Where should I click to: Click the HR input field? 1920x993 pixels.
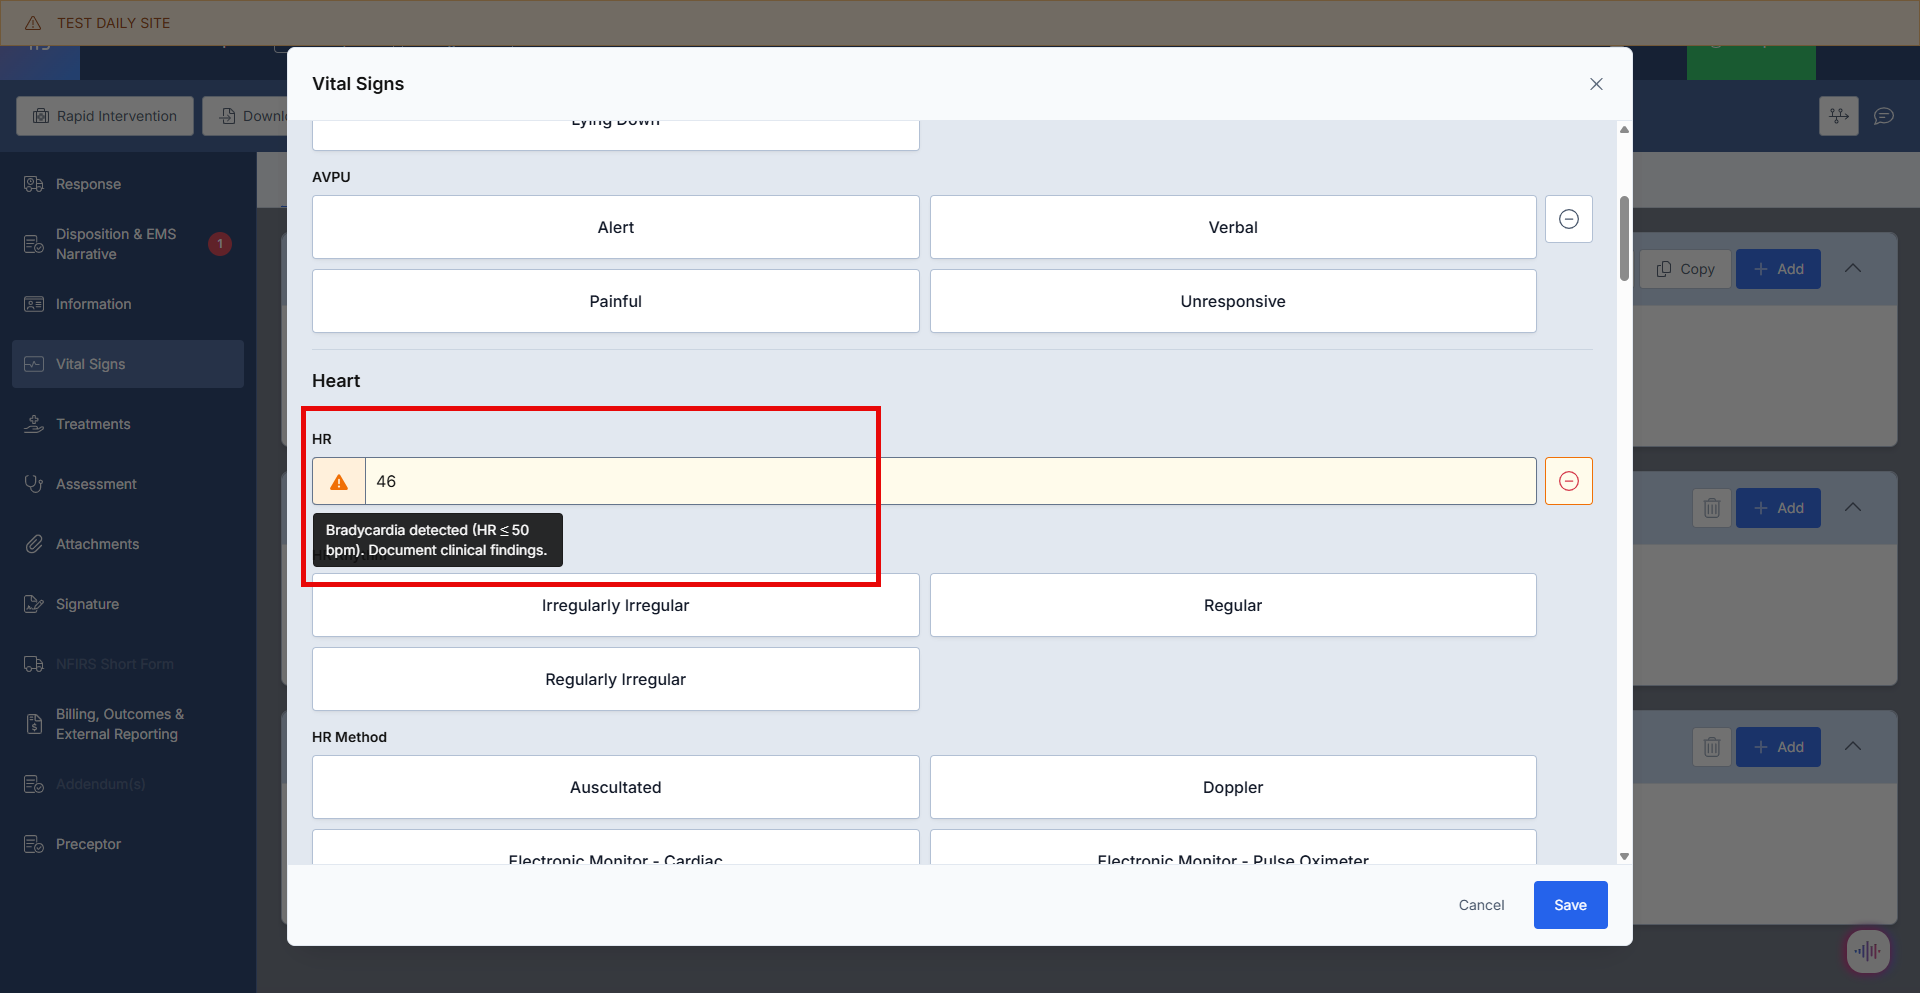(x=950, y=481)
